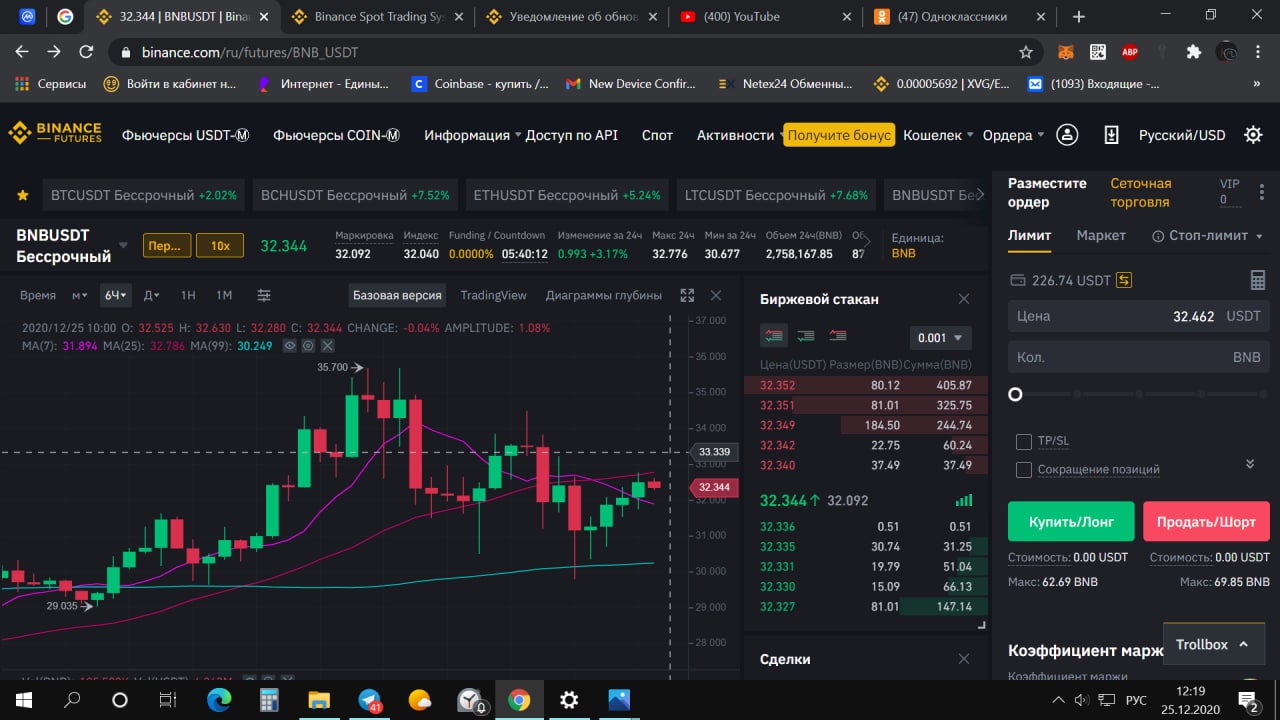Show both bids and asks order book view
Image resolution: width=1280 pixels, height=720 pixels.
pos(772,336)
